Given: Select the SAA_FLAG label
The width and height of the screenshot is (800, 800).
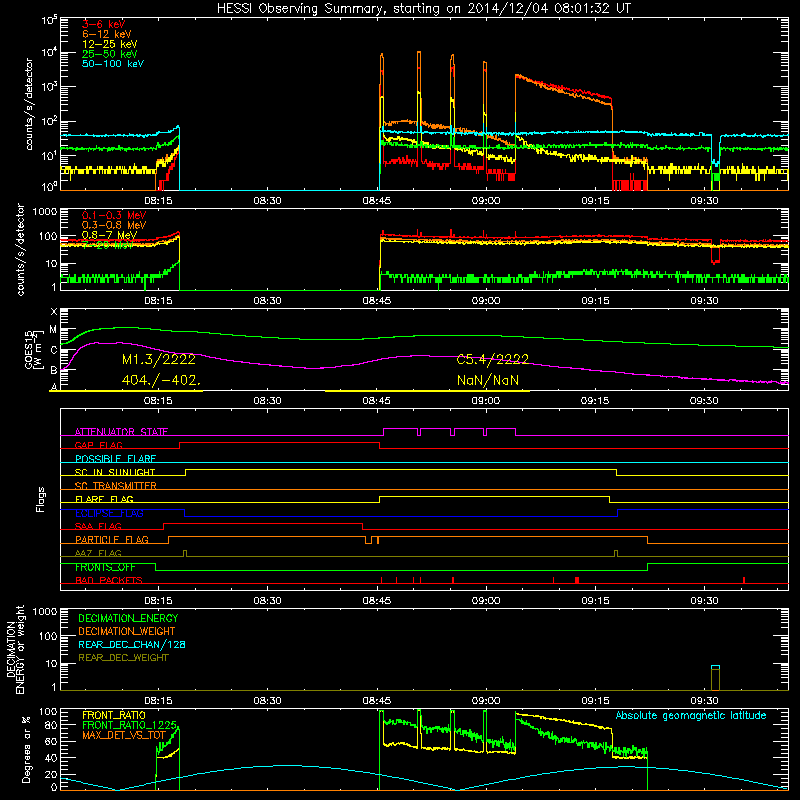Looking at the screenshot, I should [98, 526].
